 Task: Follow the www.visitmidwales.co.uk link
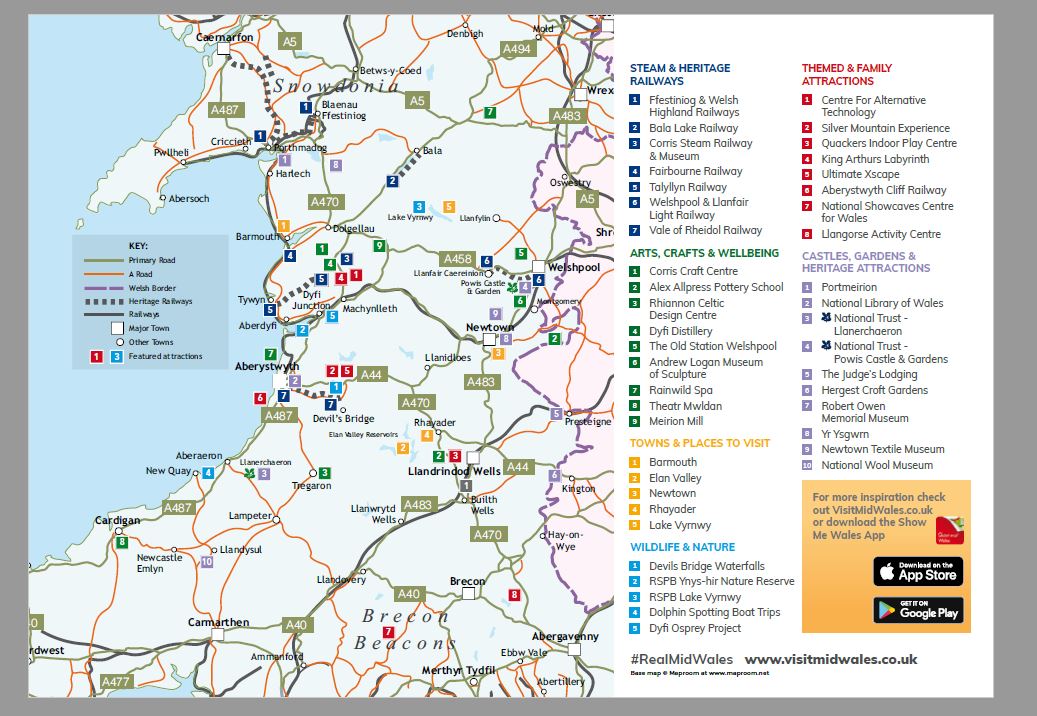(831, 659)
